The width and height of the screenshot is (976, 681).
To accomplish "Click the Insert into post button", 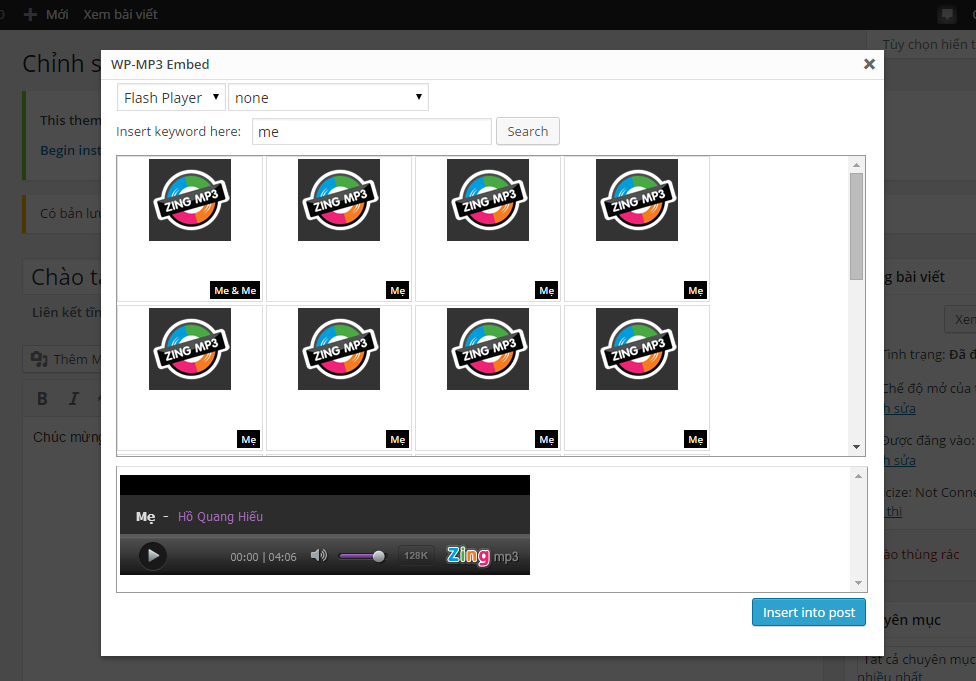I will [809, 613].
